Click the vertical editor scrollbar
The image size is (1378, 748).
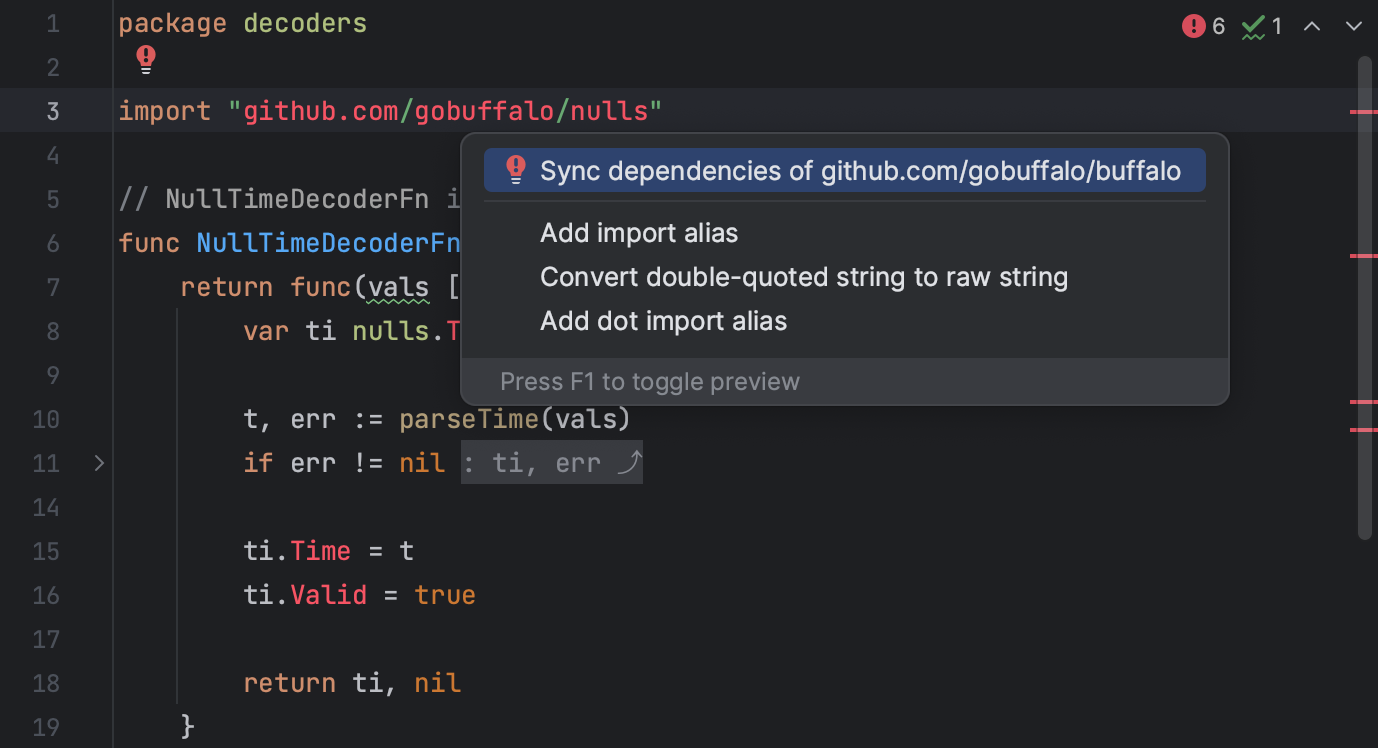(x=1364, y=300)
